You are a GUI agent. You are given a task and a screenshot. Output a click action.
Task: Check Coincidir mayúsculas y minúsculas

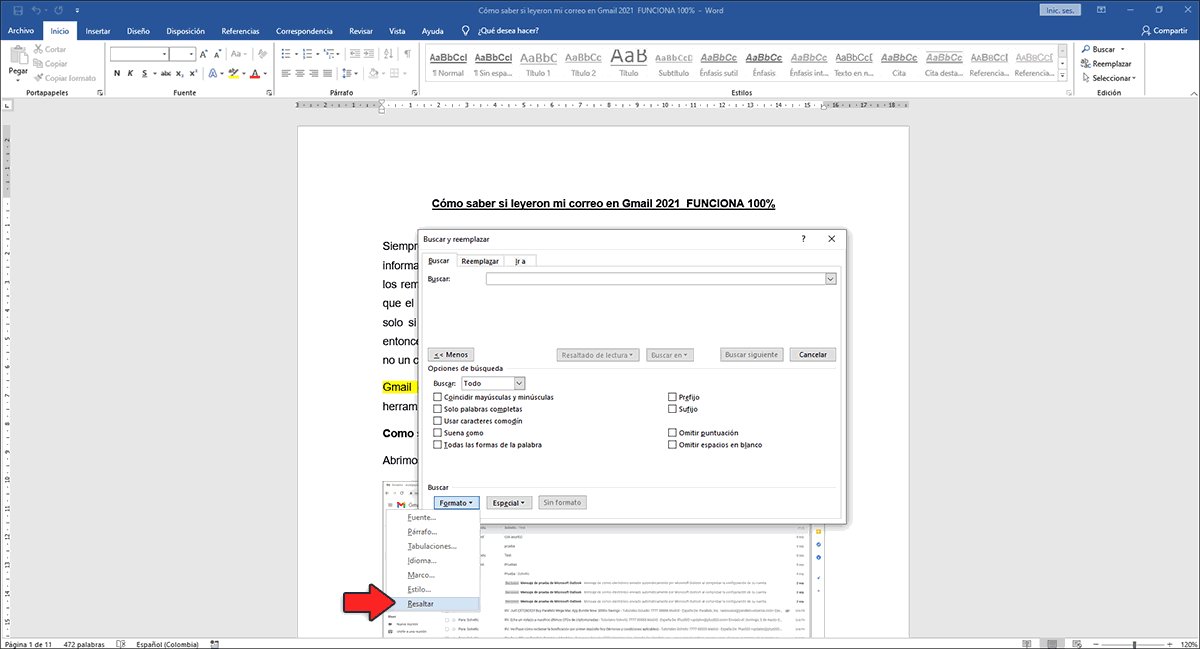(x=437, y=397)
